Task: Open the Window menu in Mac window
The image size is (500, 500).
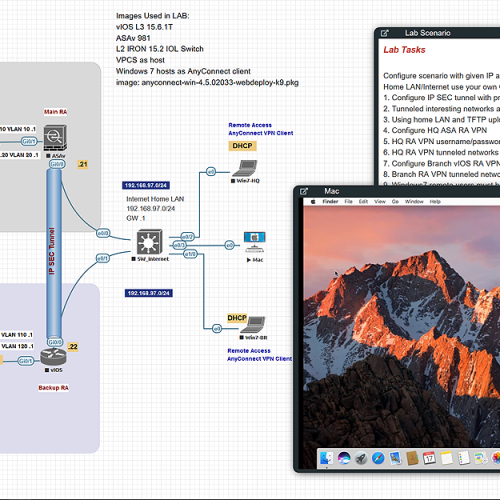Action: (x=414, y=202)
